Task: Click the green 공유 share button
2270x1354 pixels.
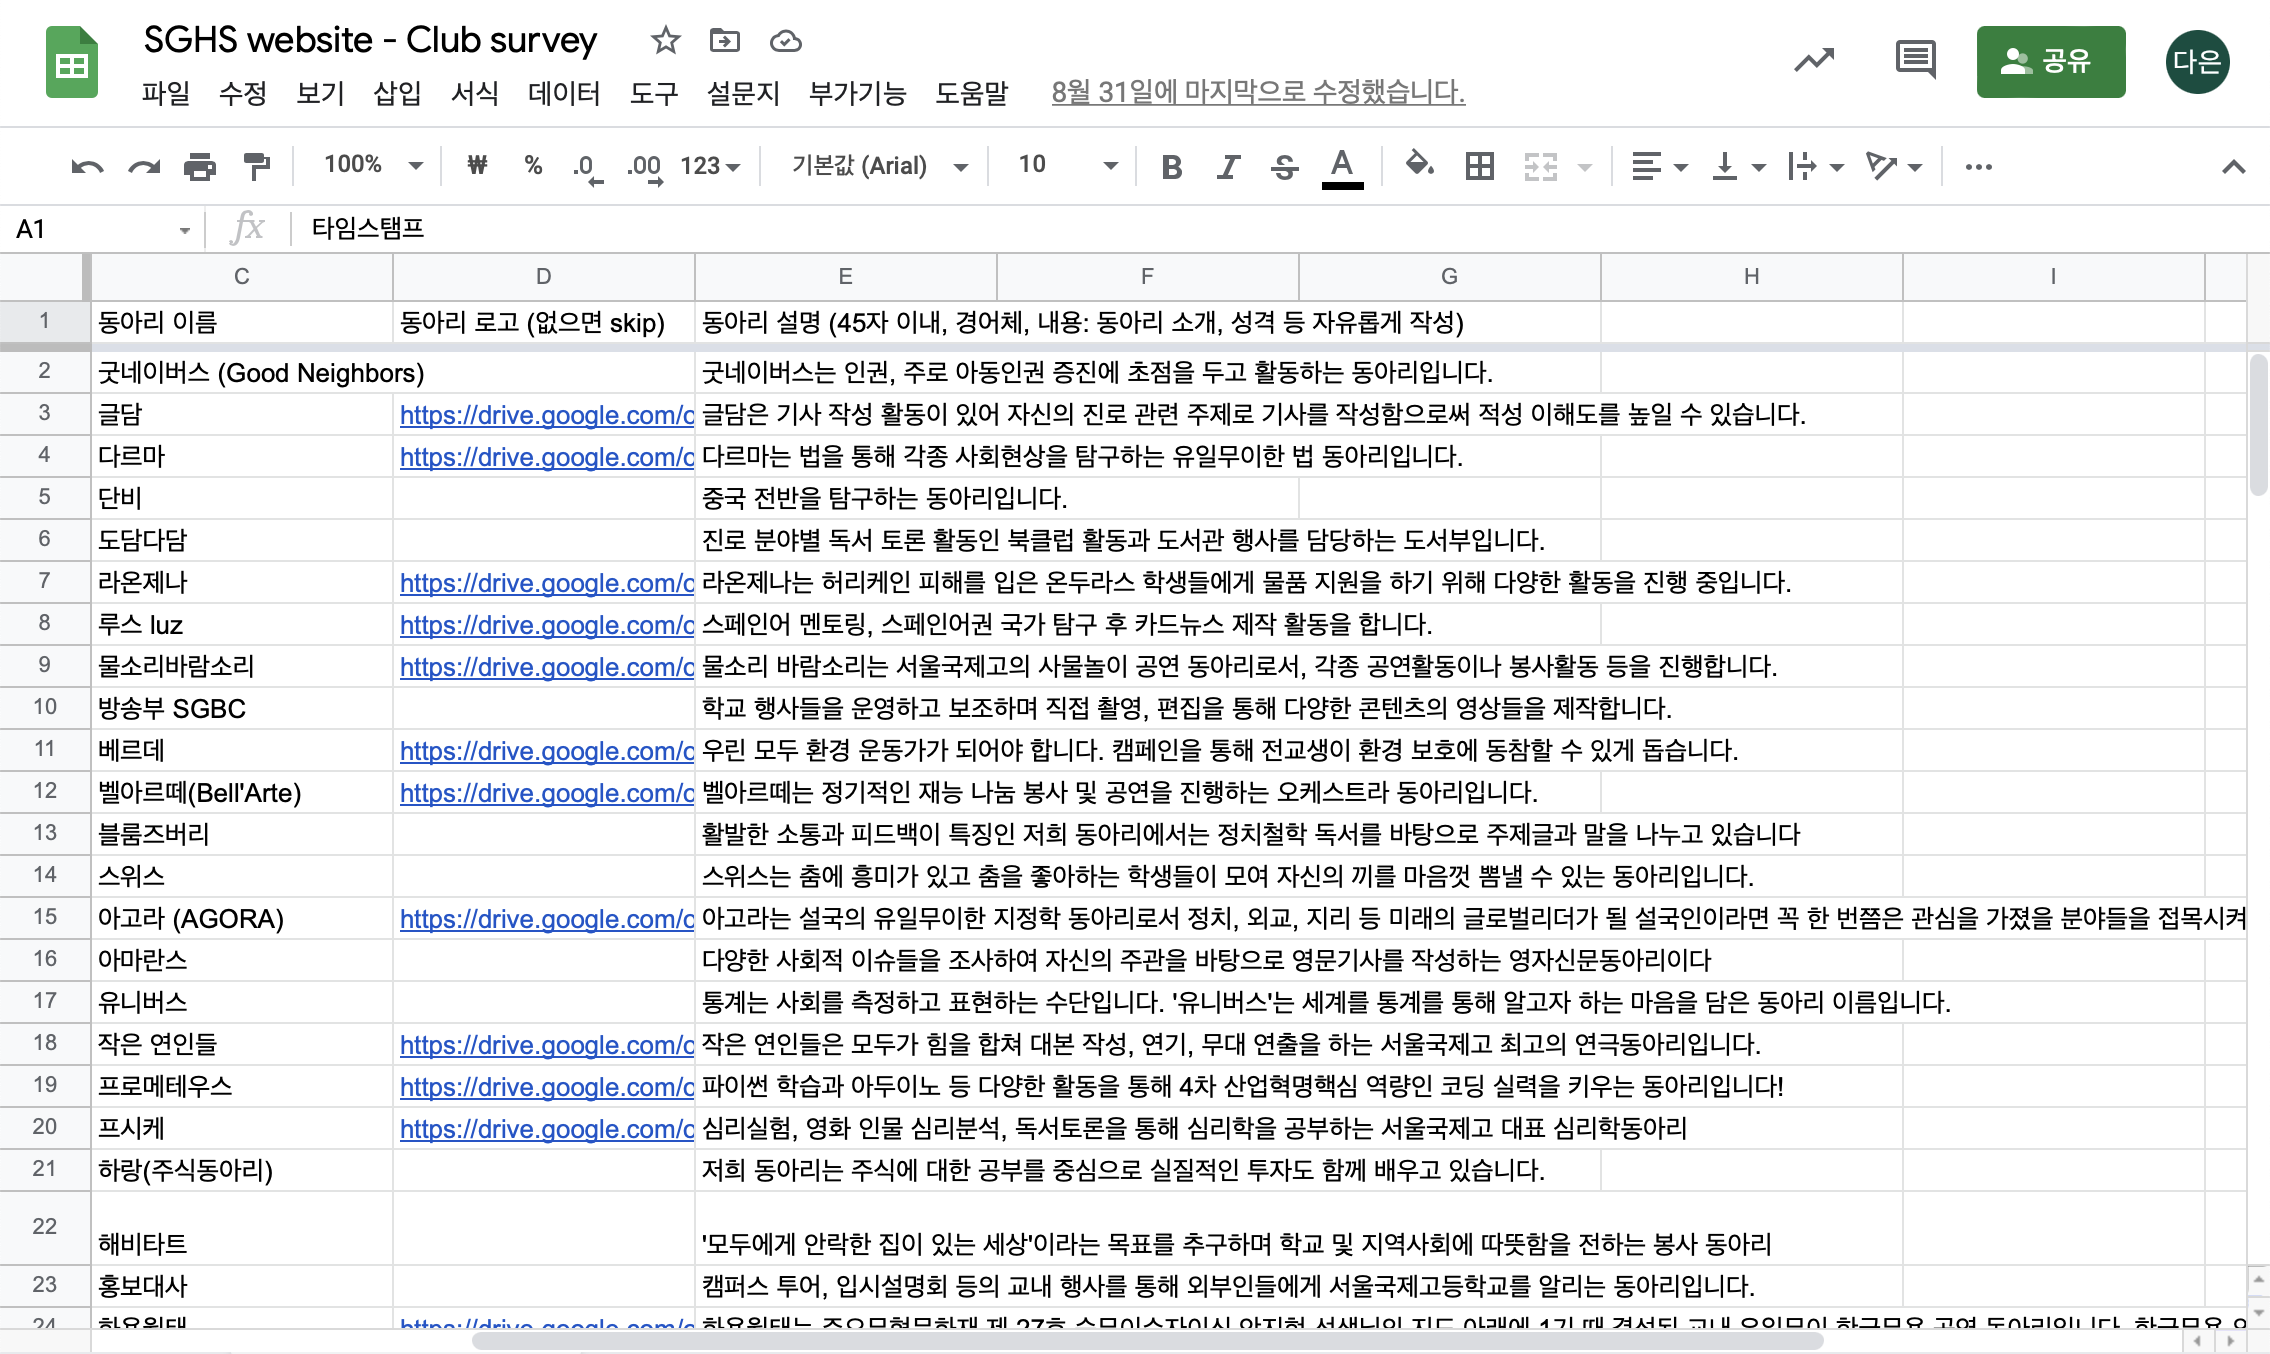Action: coord(2050,62)
